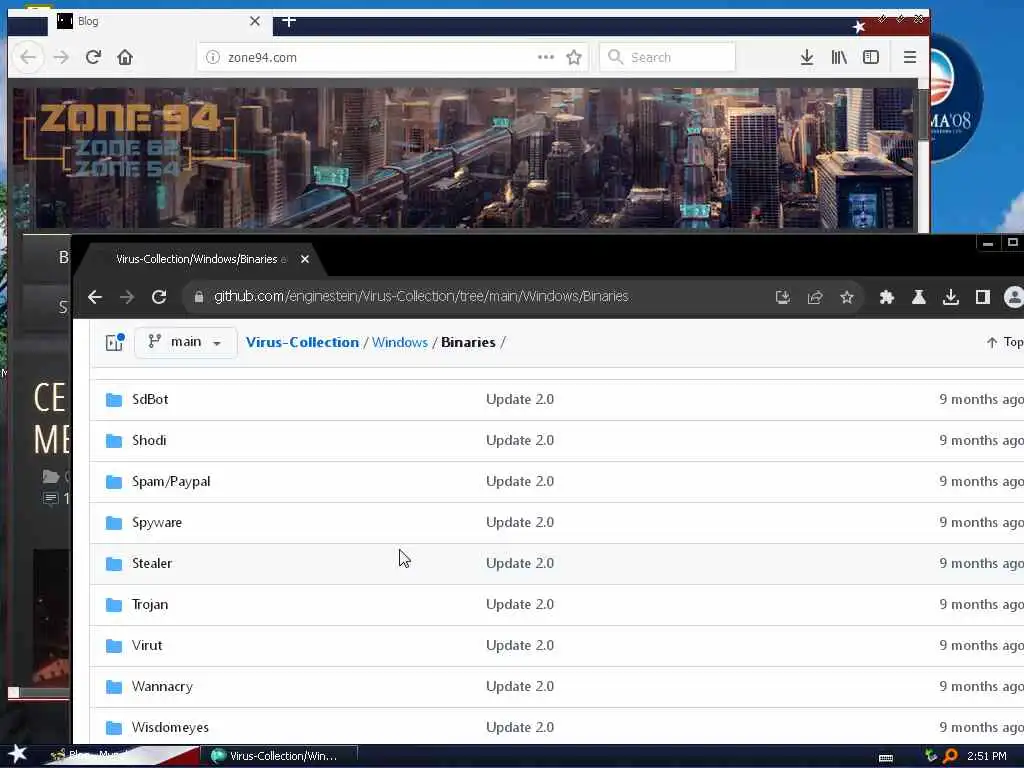The width and height of the screenshot is (1024, 768).
Task: Click Trojan row Update 2.0 commit message
Action: pyautogui.click(x=520, y=604)
